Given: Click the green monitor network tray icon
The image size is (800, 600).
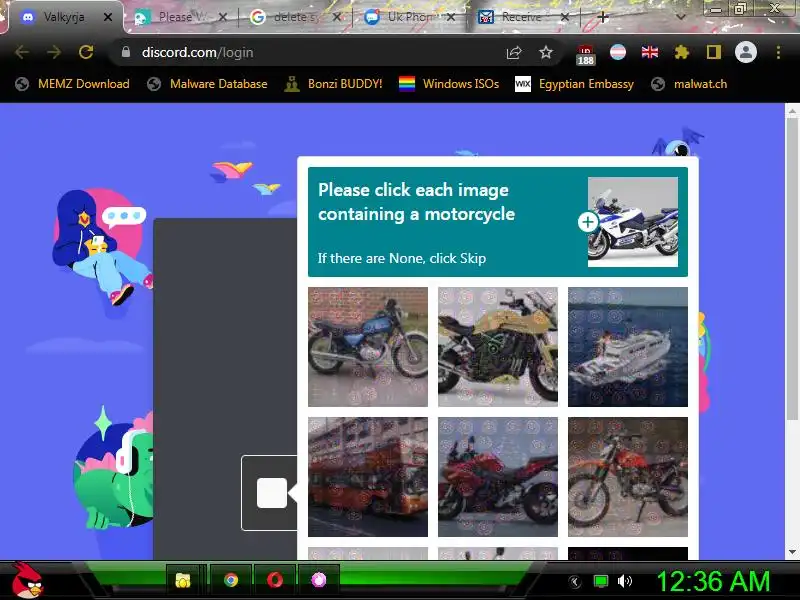Looking at the screenshot, I should pos(601,581).
